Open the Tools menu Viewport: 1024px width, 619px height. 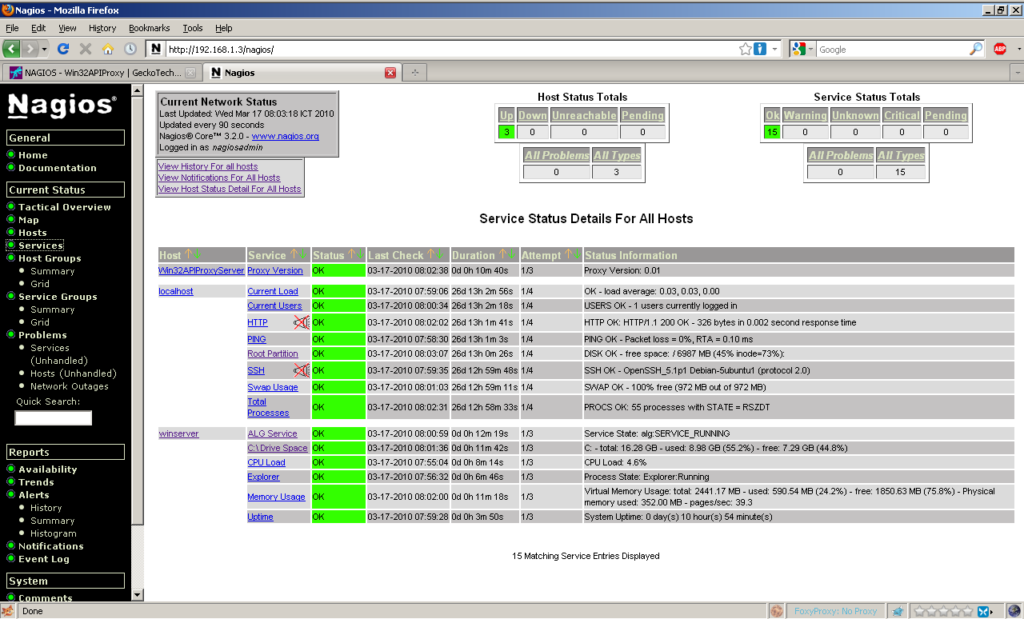[192, 28]
